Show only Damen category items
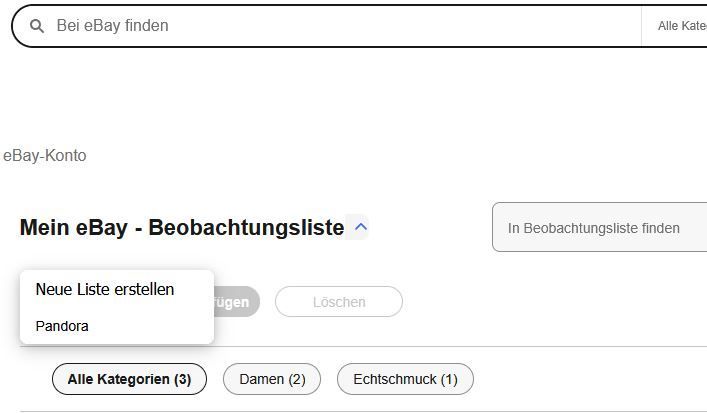This screenshot has width=707, height=413. [272, 379]
